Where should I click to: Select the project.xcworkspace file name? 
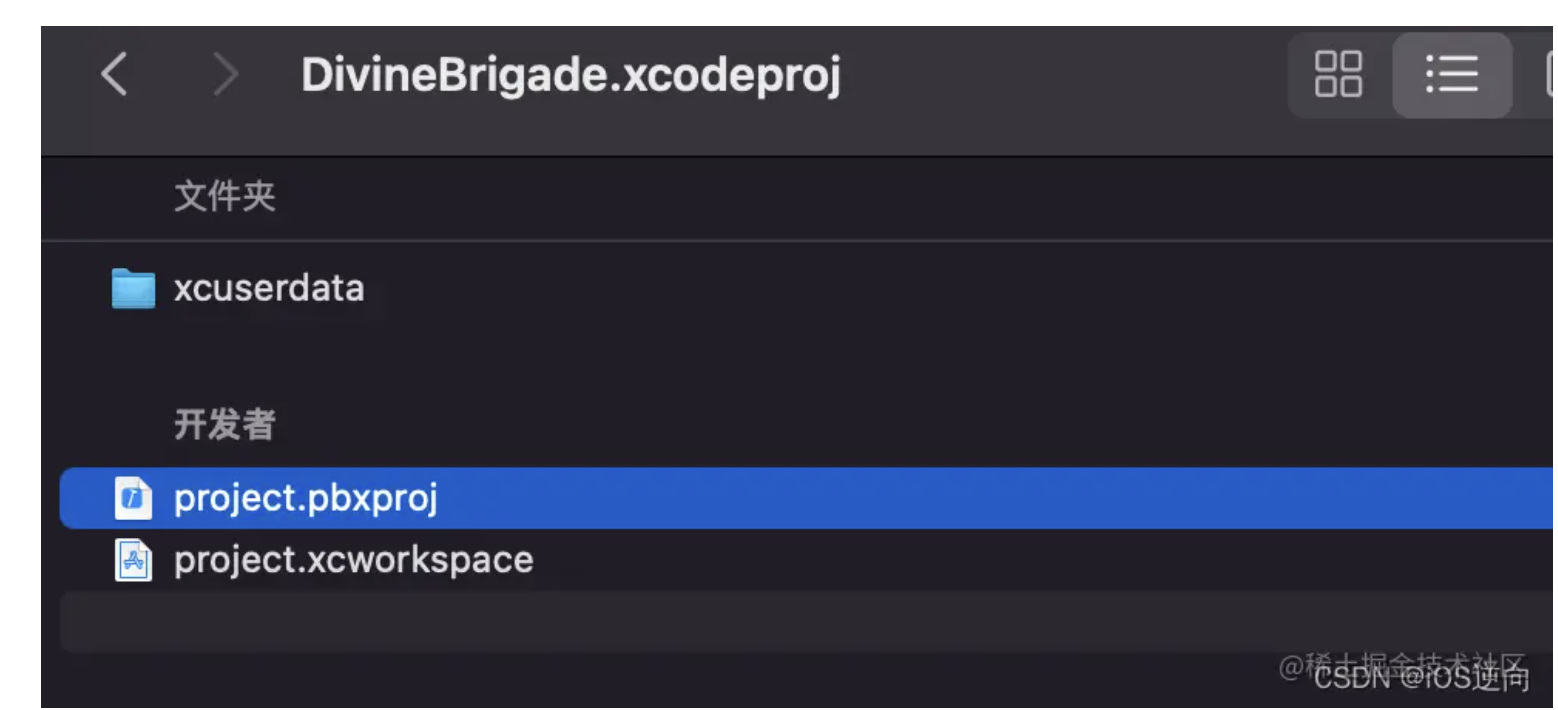click(x=354, y=560)
